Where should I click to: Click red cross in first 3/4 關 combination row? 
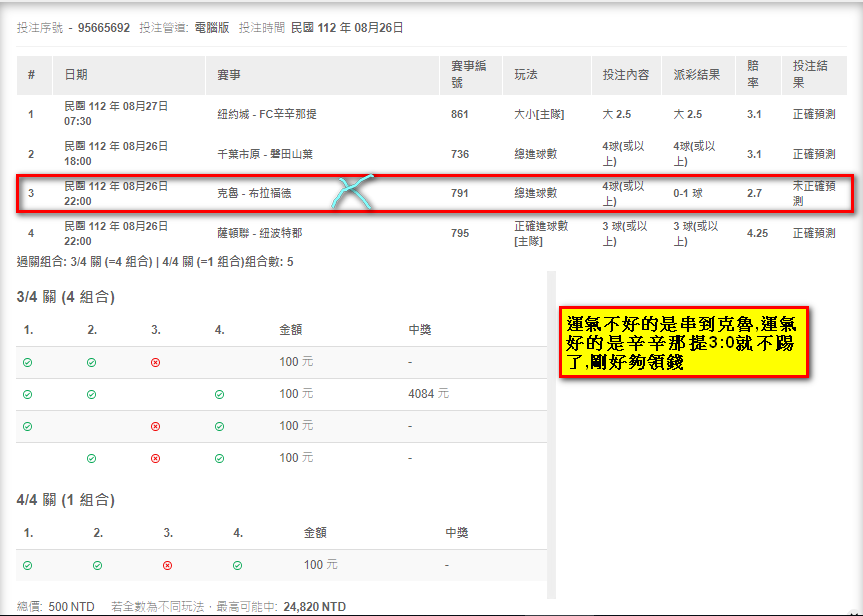[155, 363]
